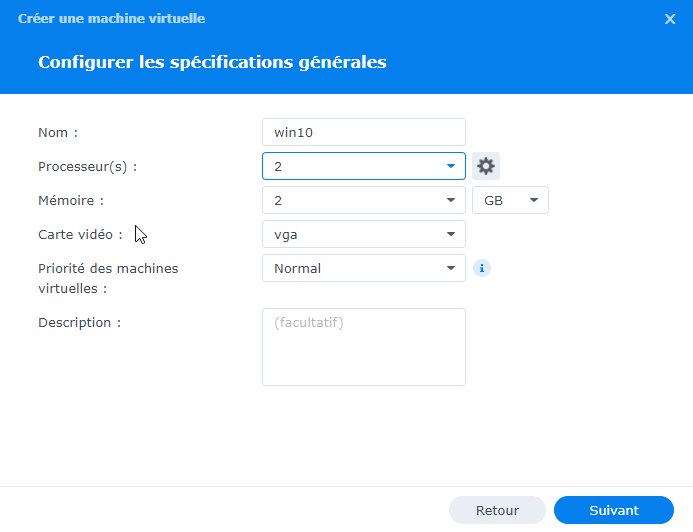The height and width of the screenshot is (532, 693).
Task: Go back with the Retour button
Action: tap(497, 510)
